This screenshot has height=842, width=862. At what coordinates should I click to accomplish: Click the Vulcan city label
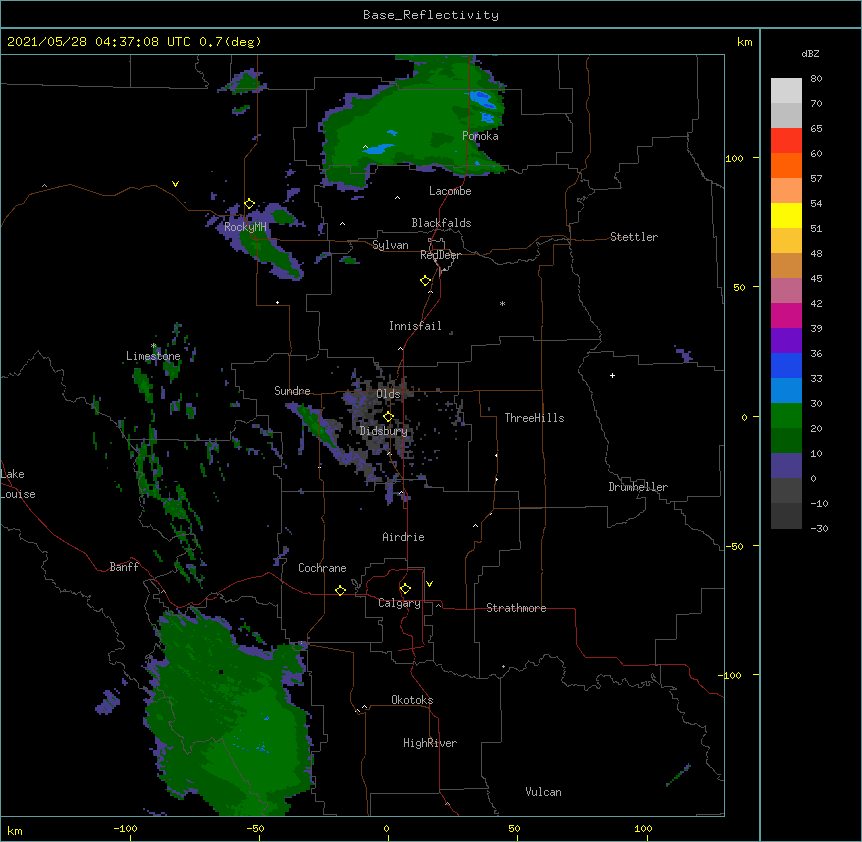(543, 792)
